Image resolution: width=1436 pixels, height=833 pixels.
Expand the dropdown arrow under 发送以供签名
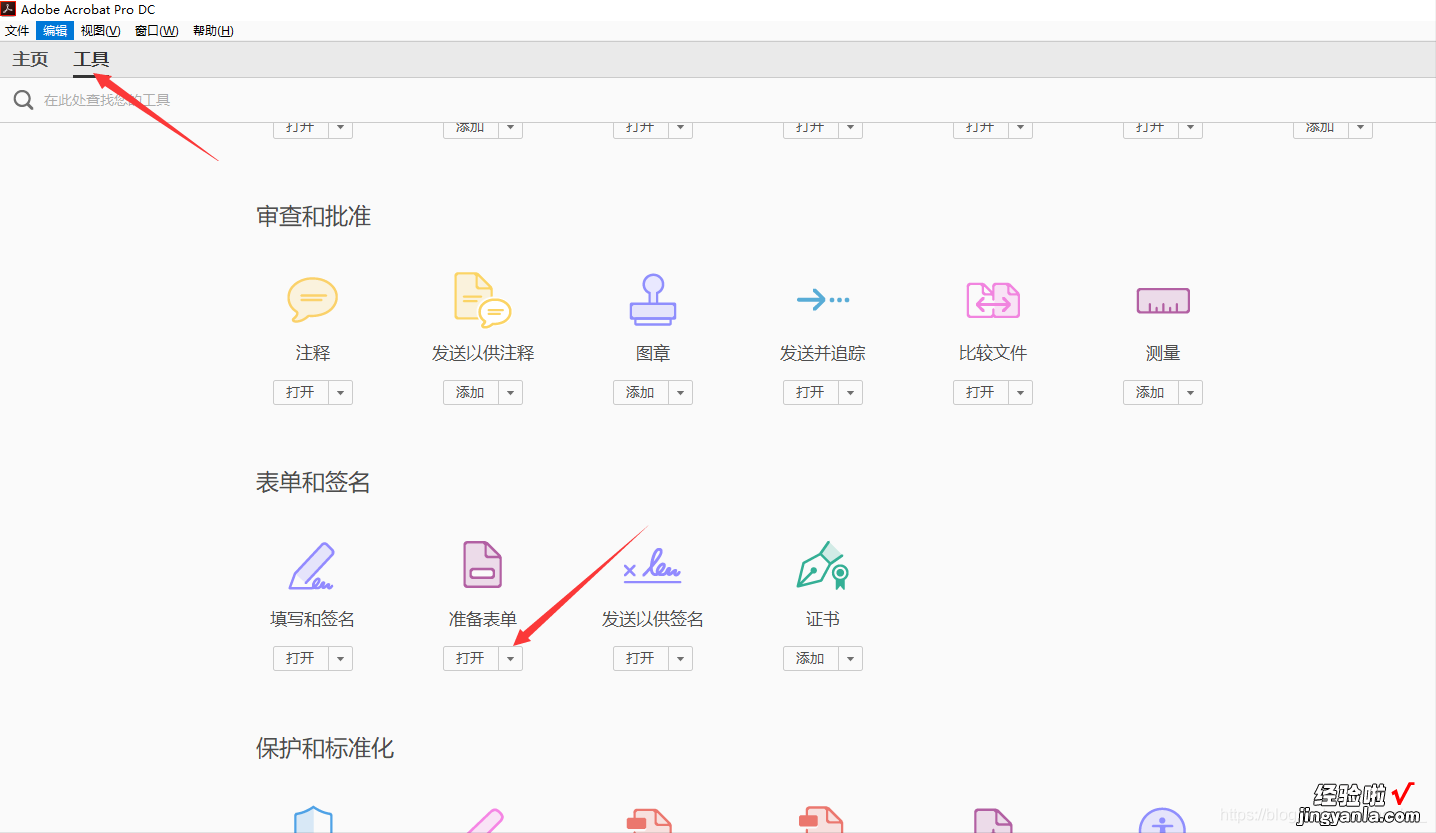pos(681,658)
